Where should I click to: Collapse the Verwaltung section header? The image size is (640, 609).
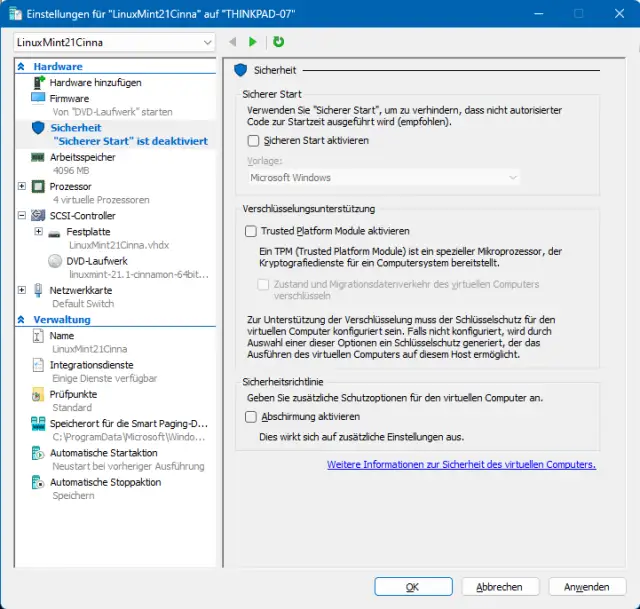23,320
